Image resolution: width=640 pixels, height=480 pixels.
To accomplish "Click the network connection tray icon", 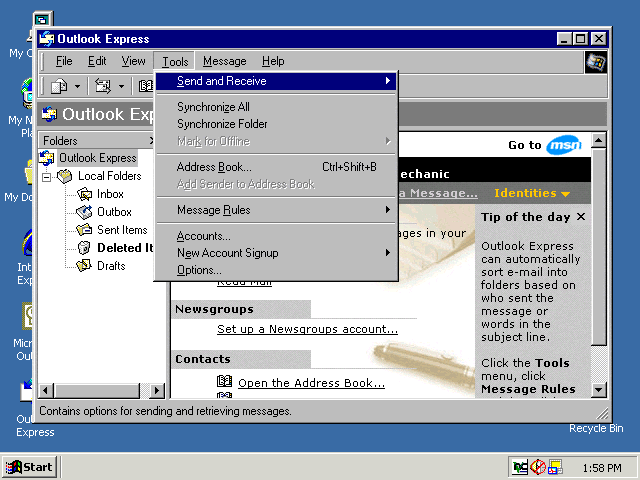I will 520,467.
